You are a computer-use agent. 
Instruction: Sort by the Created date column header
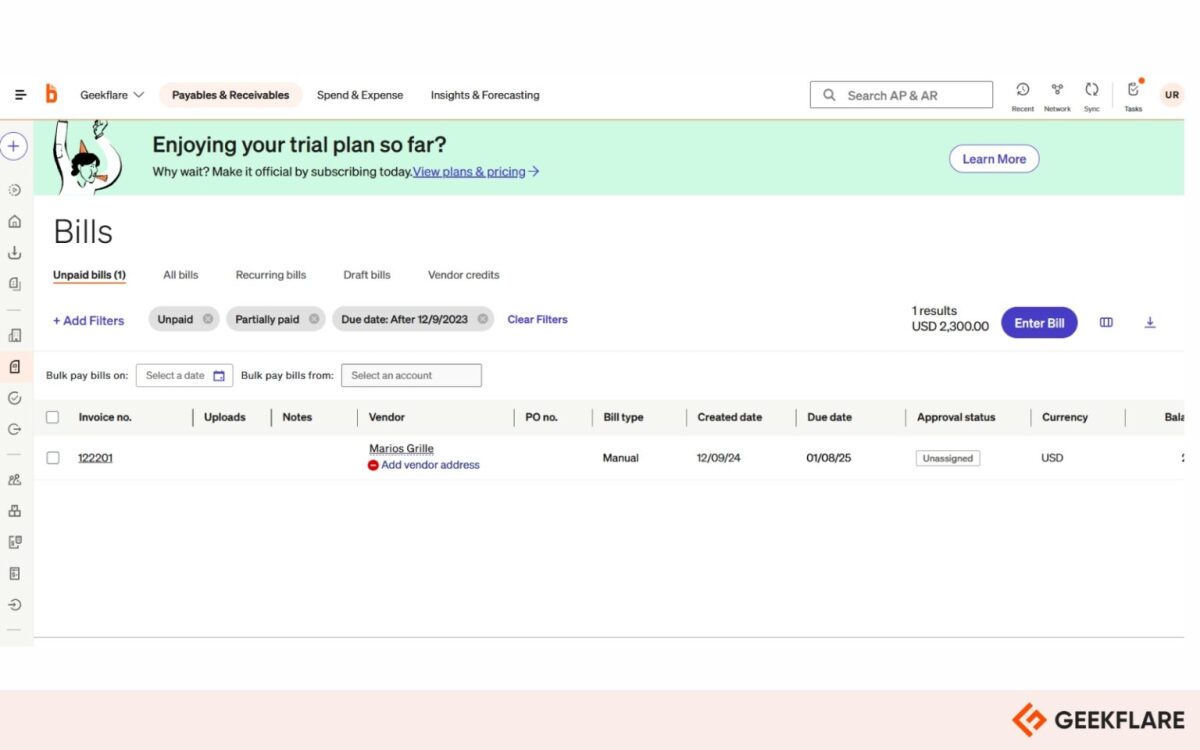click(x=730, y=417)
